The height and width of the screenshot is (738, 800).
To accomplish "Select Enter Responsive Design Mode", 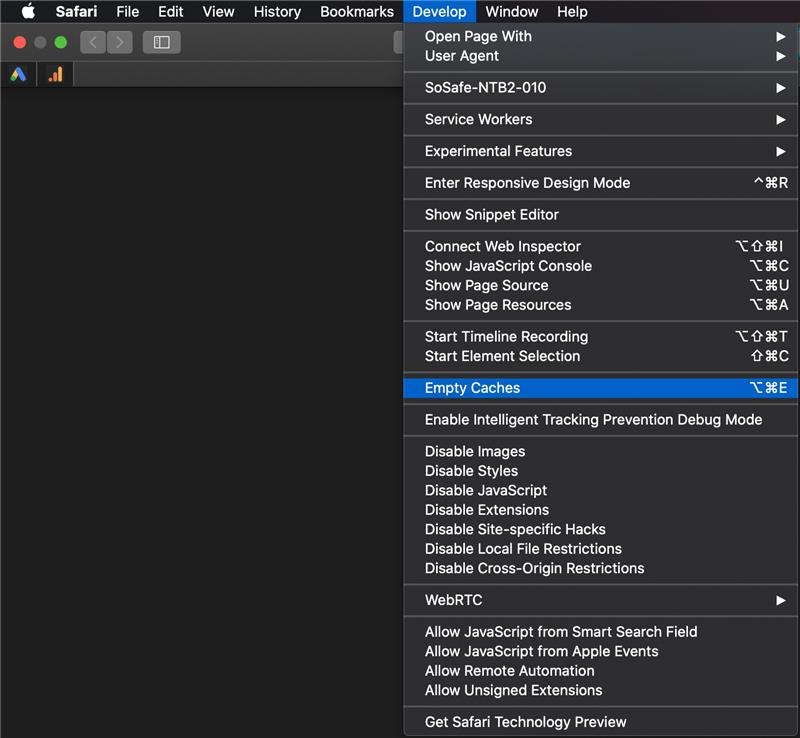I will [x=527, y=183].
